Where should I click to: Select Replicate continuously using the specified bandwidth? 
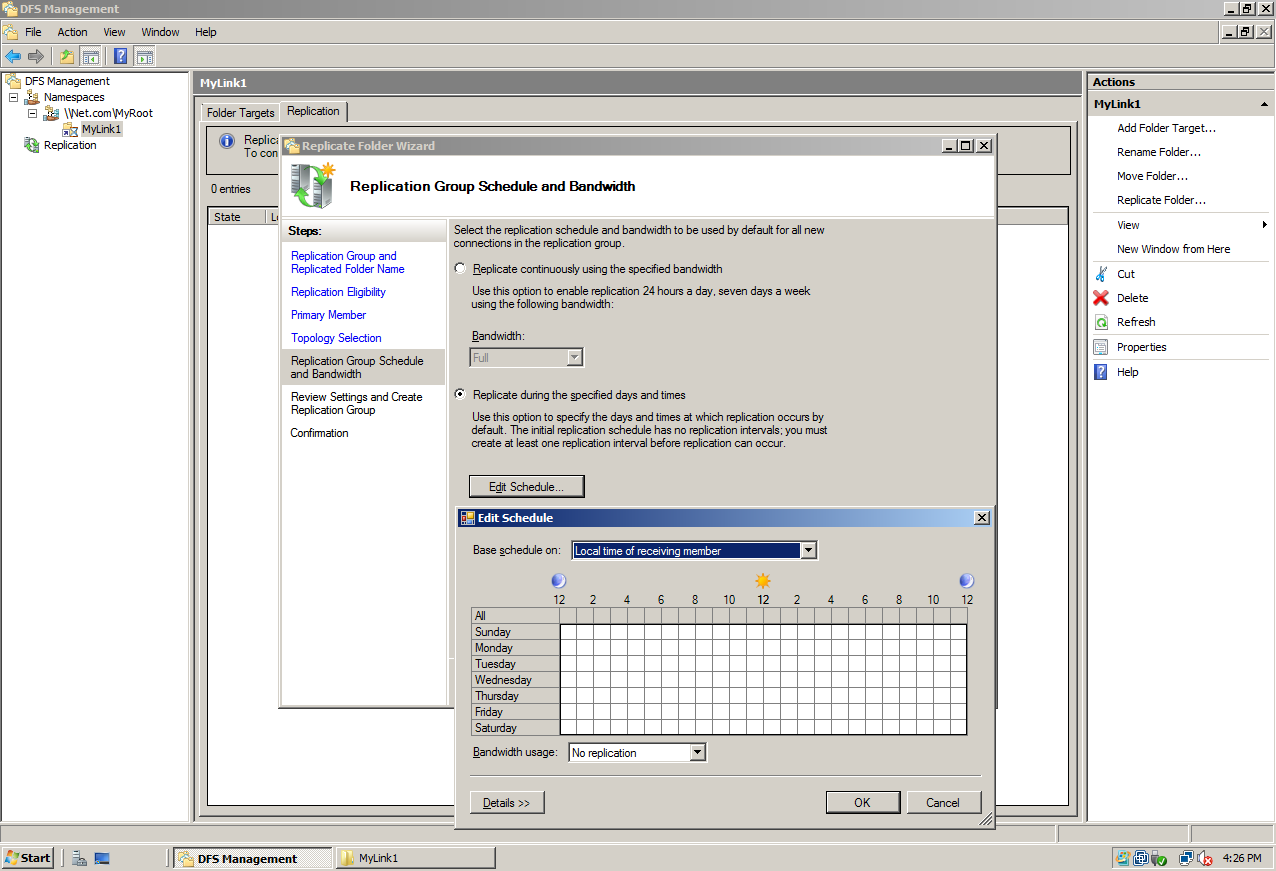tap(460, 268)
